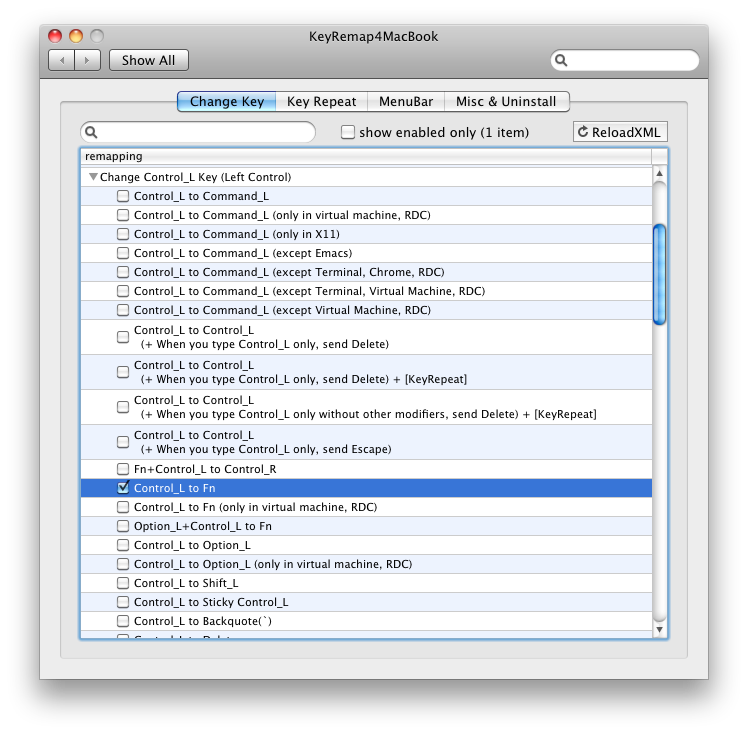Click the forward navigation arrow in toolbar
The width and height of the screenshot is (748, 734).
tap(87, 60)
